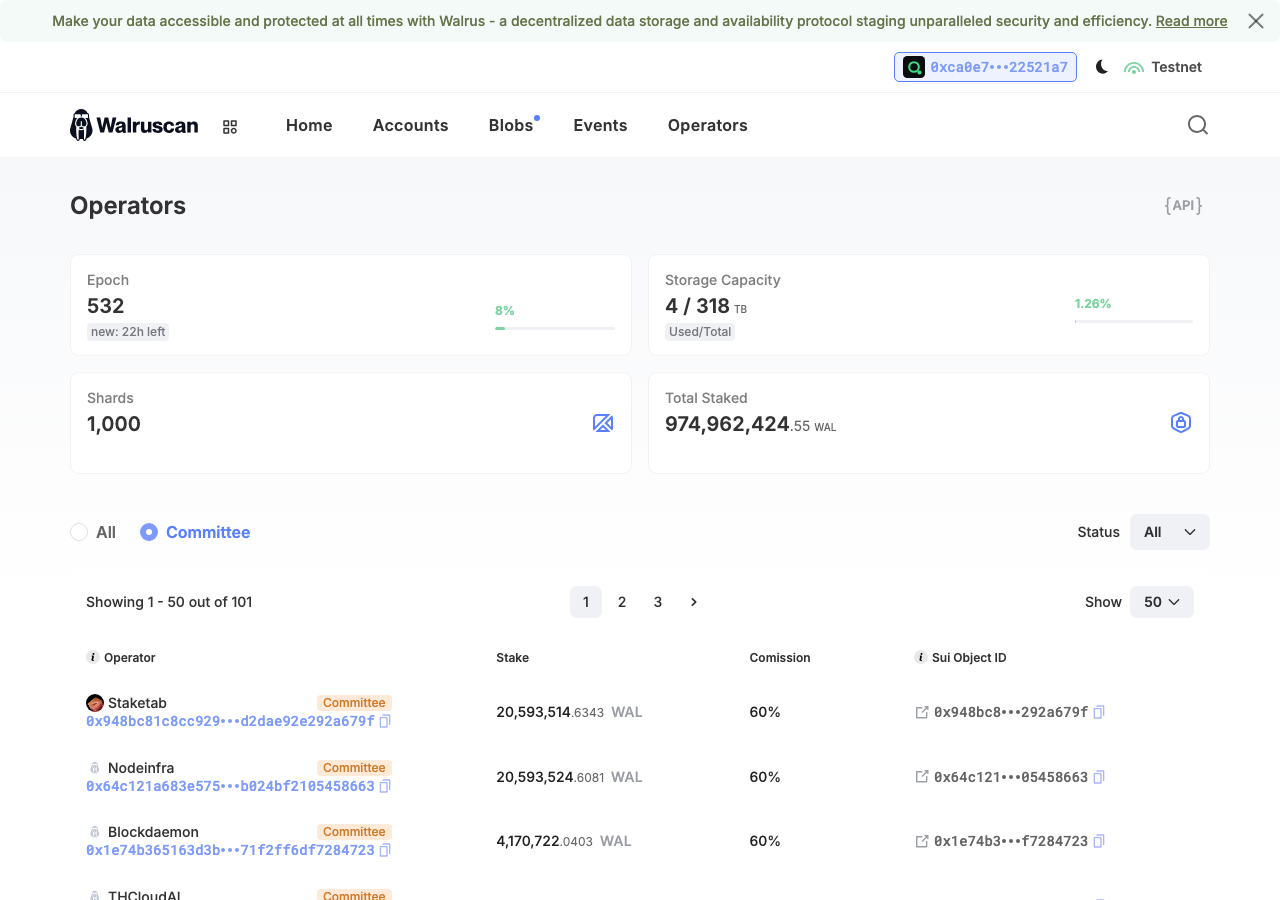Open the apps grid icon beside Walruscan
The width and height of the screenshot is (1280, 900).
pyautogui.click(x=230, y=127)
